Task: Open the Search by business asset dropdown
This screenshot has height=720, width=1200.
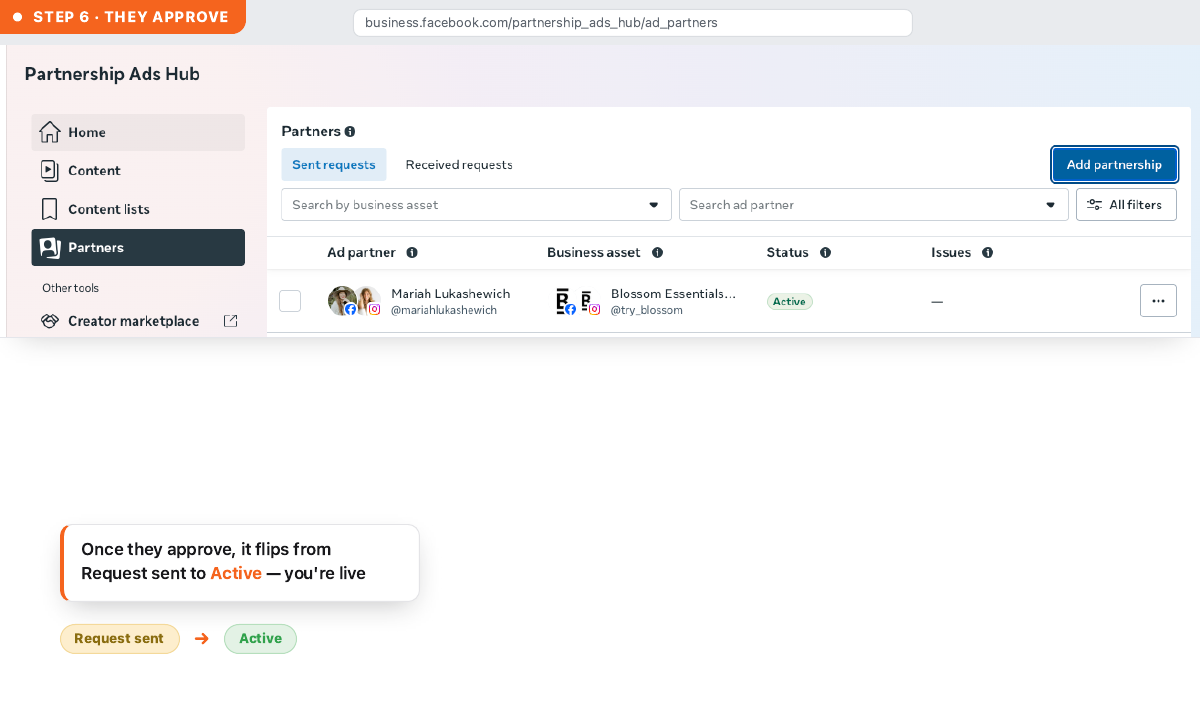Action: 476,205
